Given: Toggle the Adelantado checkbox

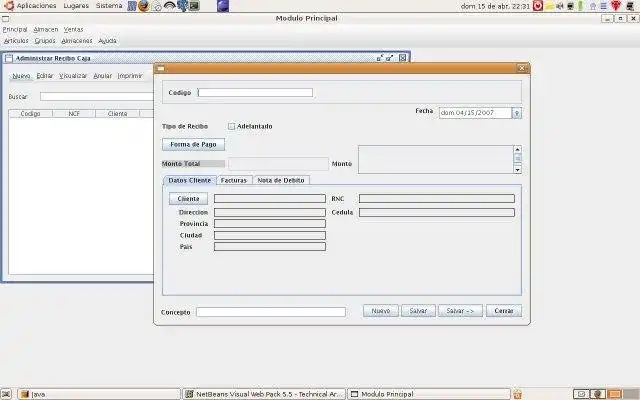Looking at the screenshot, I should tap(231, 127).
